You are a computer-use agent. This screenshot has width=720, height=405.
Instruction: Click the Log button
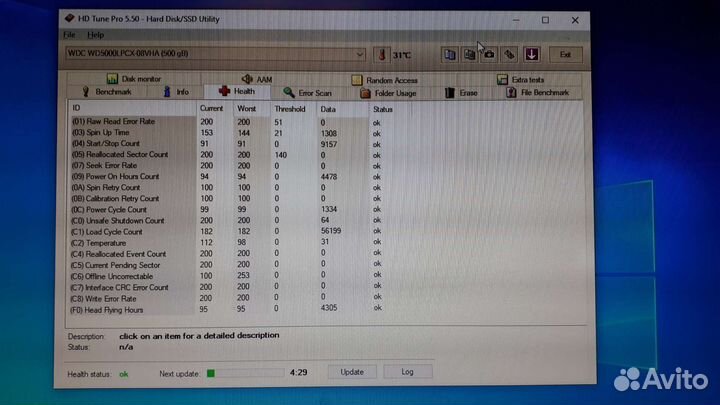[x=407, y=372]
